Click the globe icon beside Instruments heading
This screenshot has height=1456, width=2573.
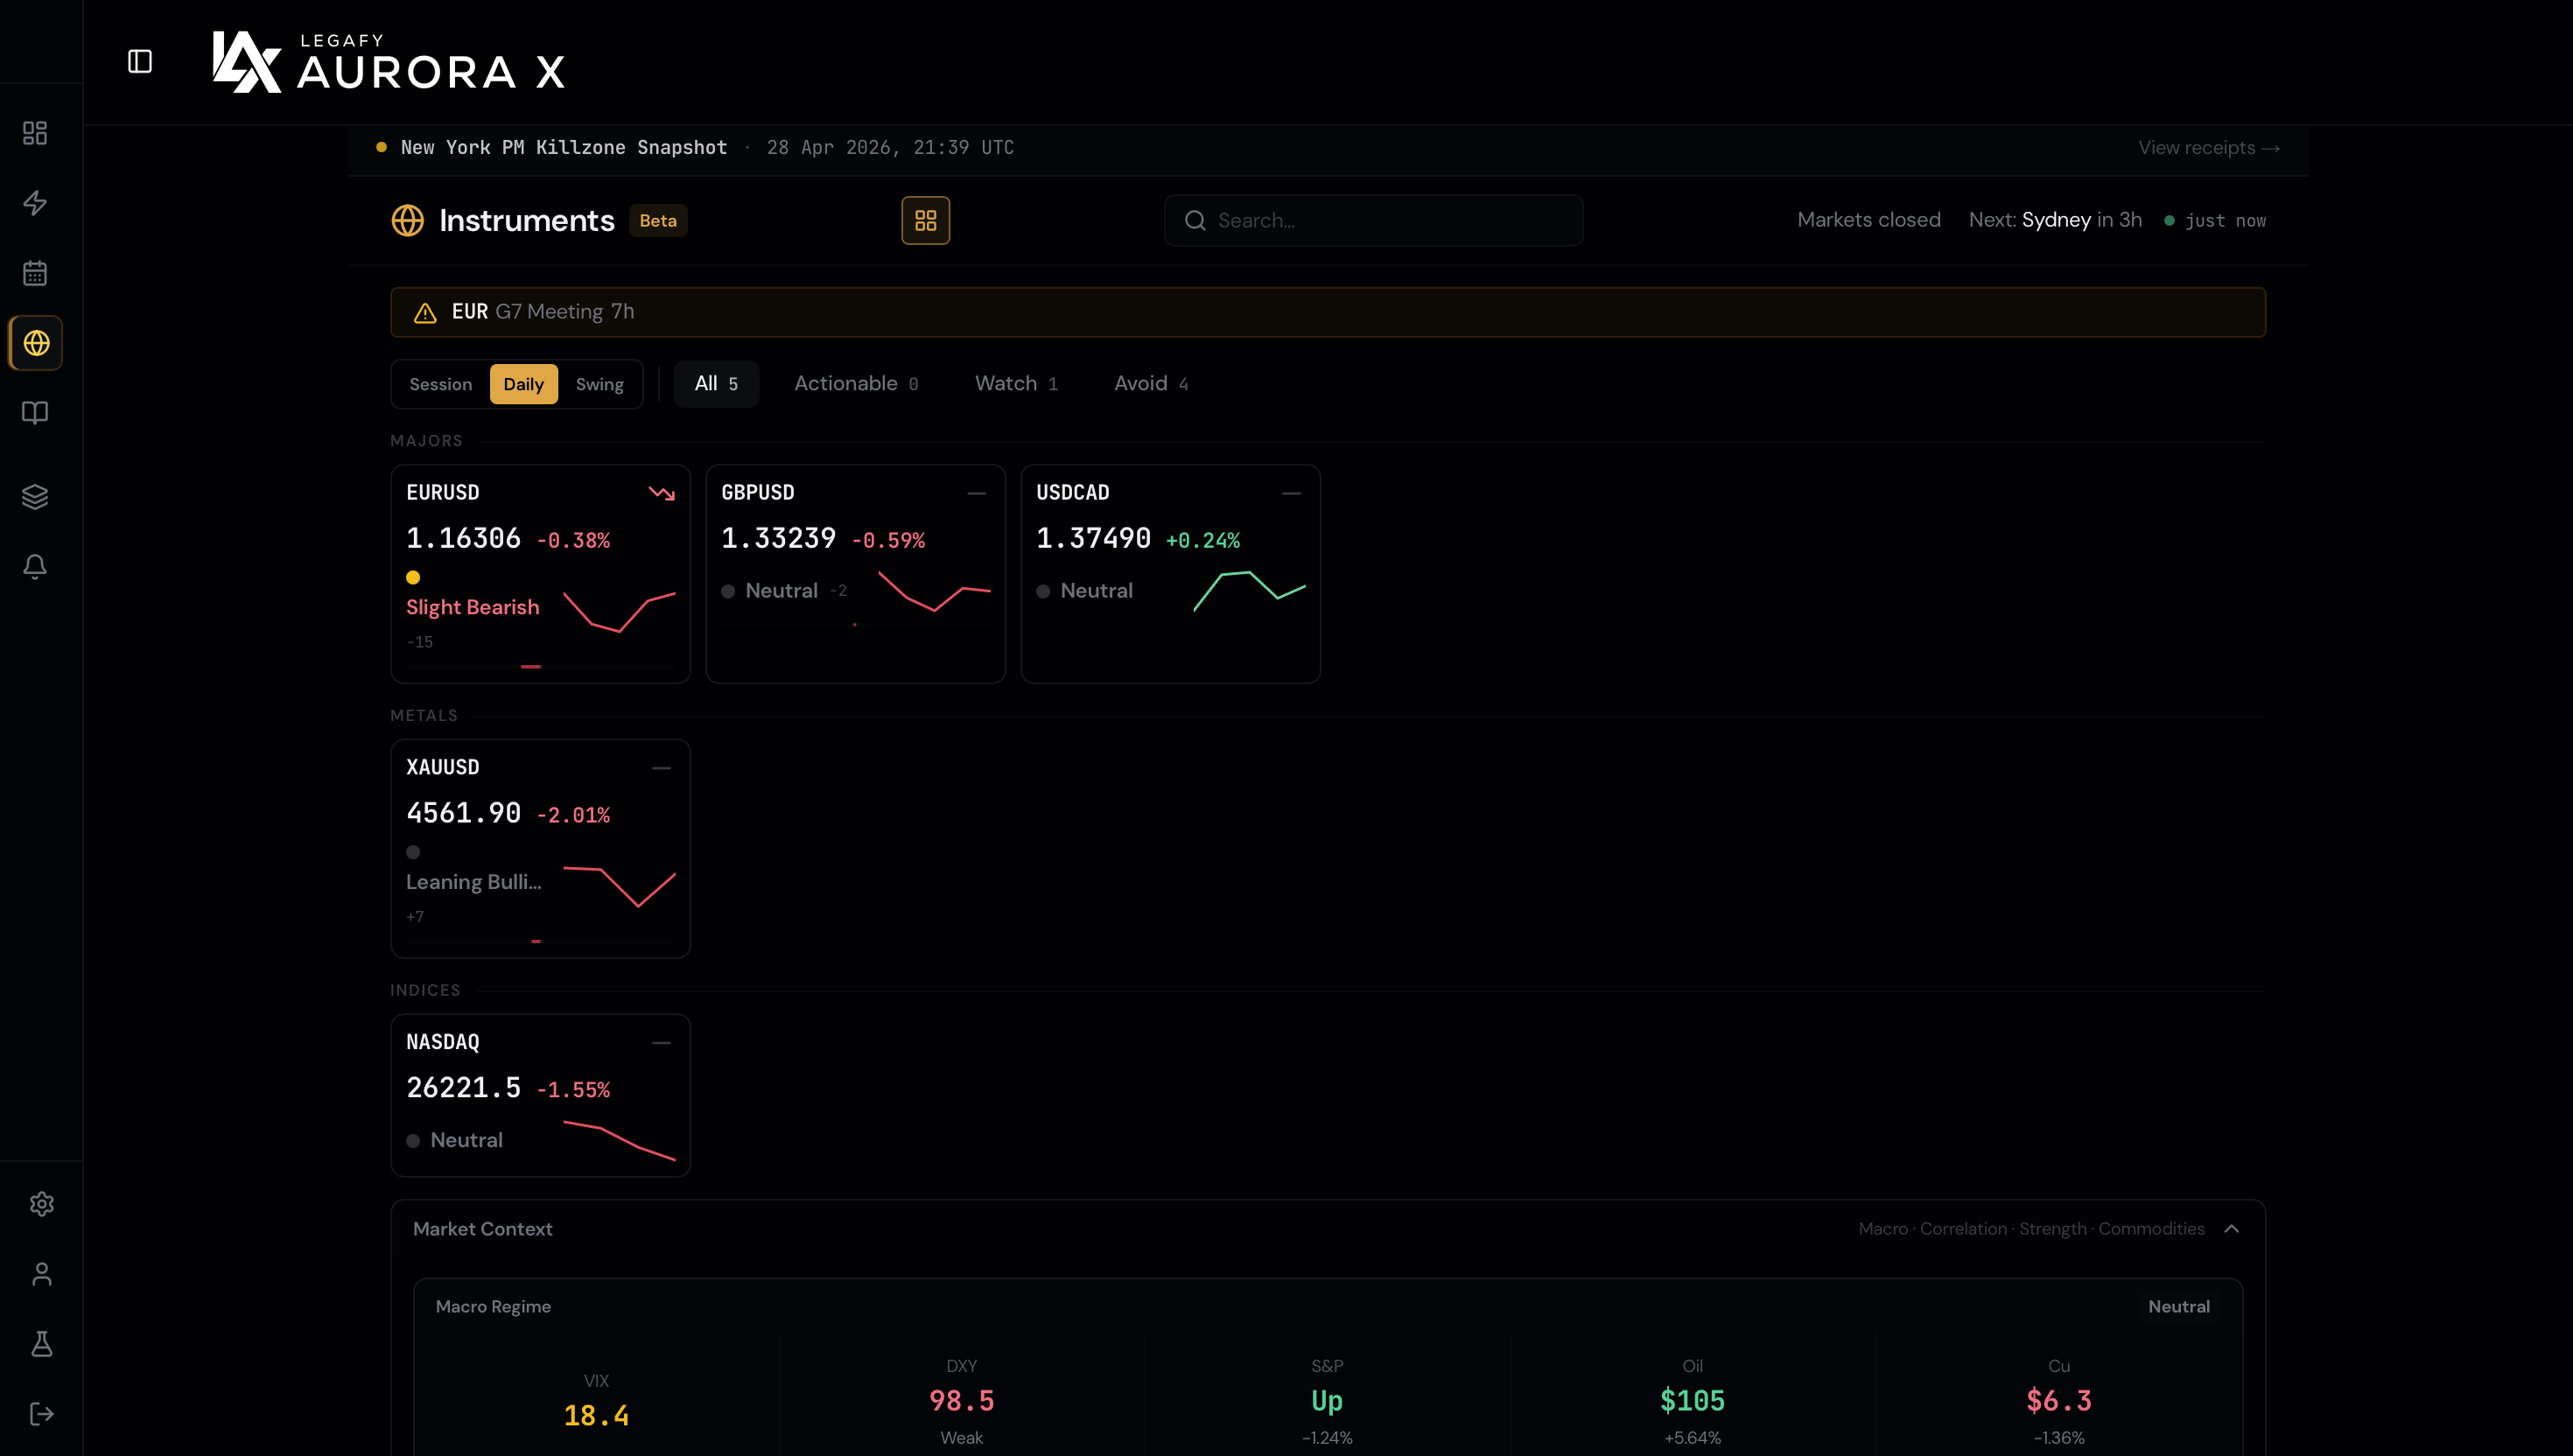[407, 221]
